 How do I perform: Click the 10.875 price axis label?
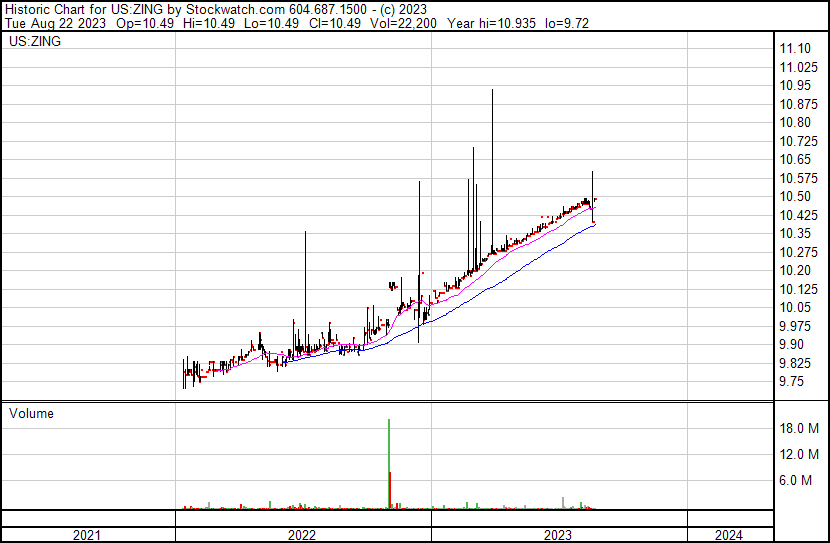point(798,105)
